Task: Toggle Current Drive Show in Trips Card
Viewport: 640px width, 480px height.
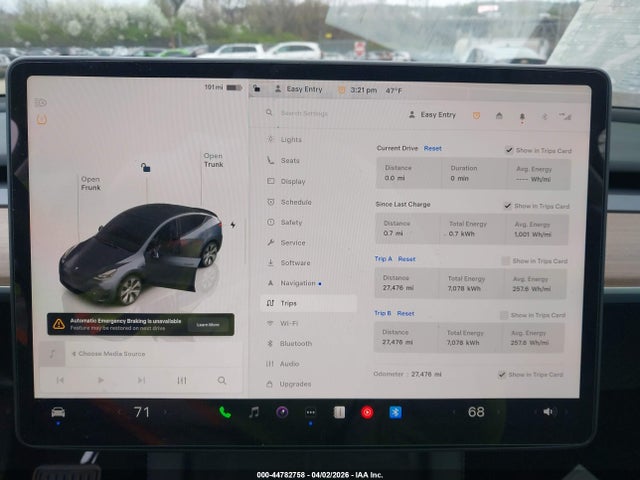Action: click(509, 150)
